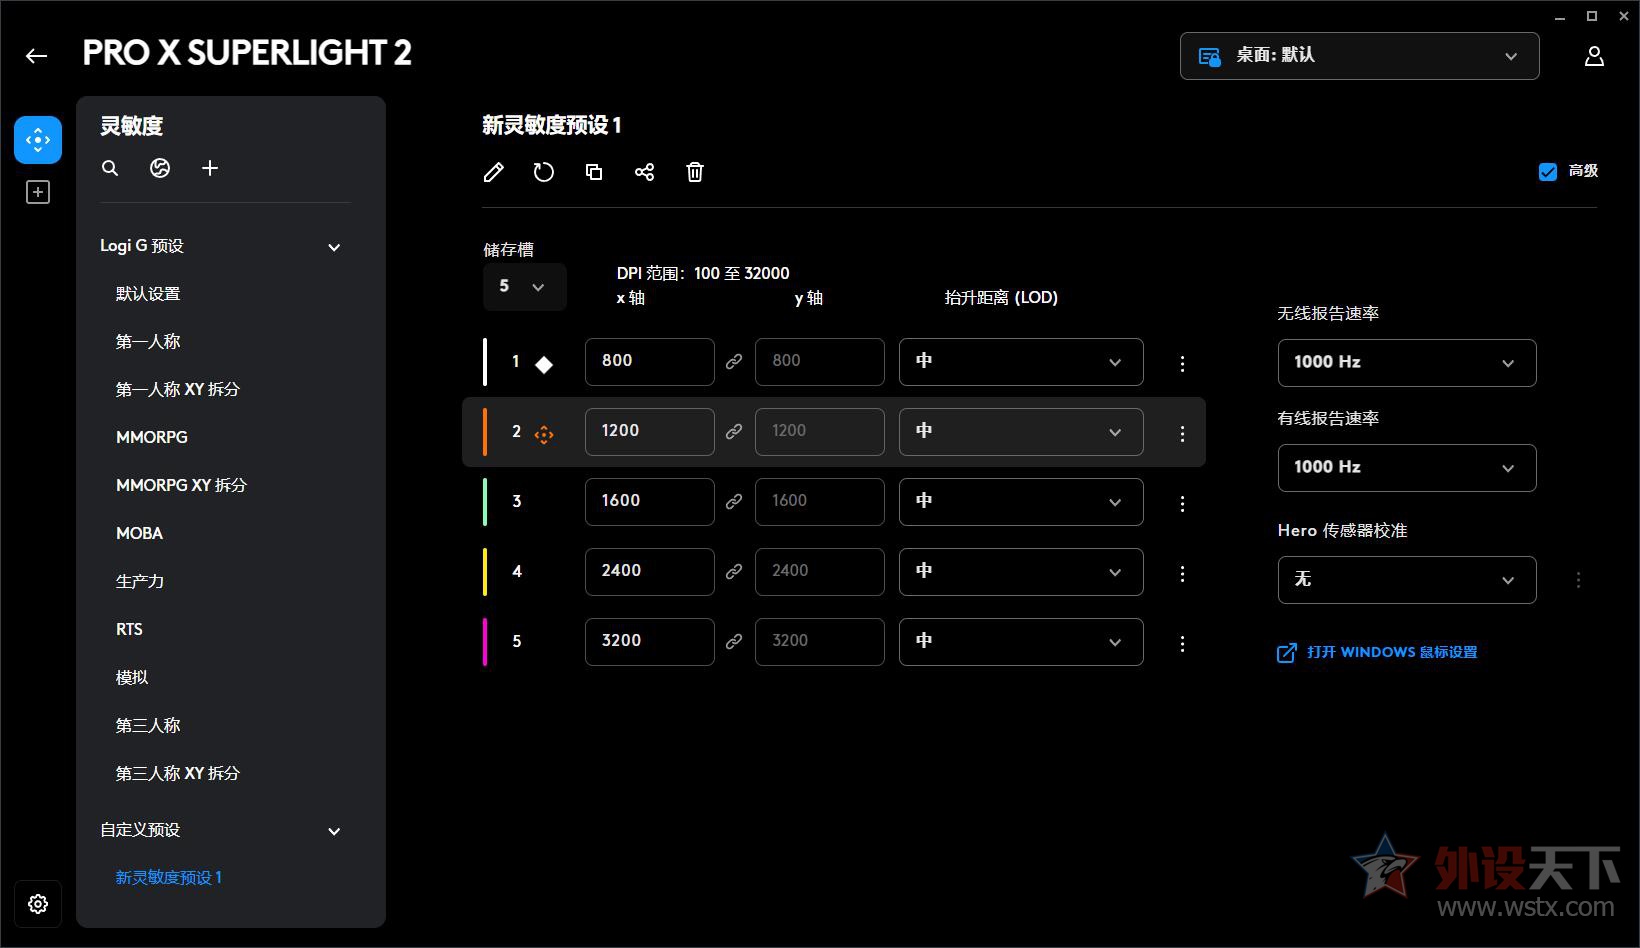The image size is (1640, 948).
Task: Reset preset with the circular arrow icon
Action: click(543, 172)
